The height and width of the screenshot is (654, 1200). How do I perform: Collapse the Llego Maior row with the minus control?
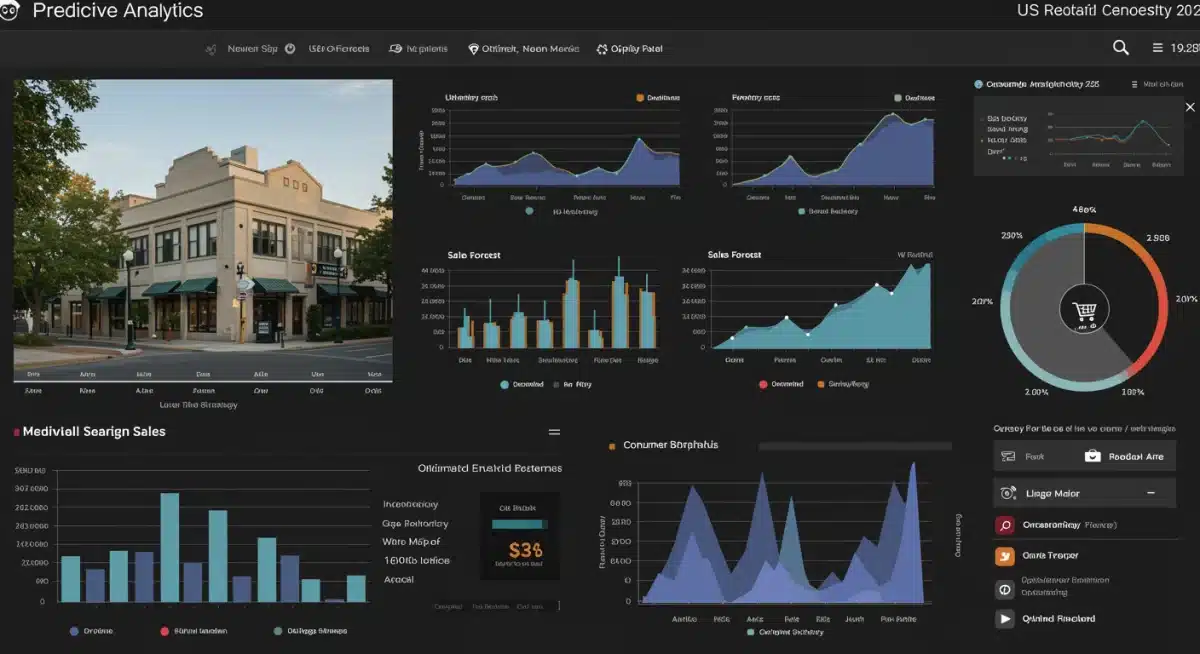(1151, 492)
